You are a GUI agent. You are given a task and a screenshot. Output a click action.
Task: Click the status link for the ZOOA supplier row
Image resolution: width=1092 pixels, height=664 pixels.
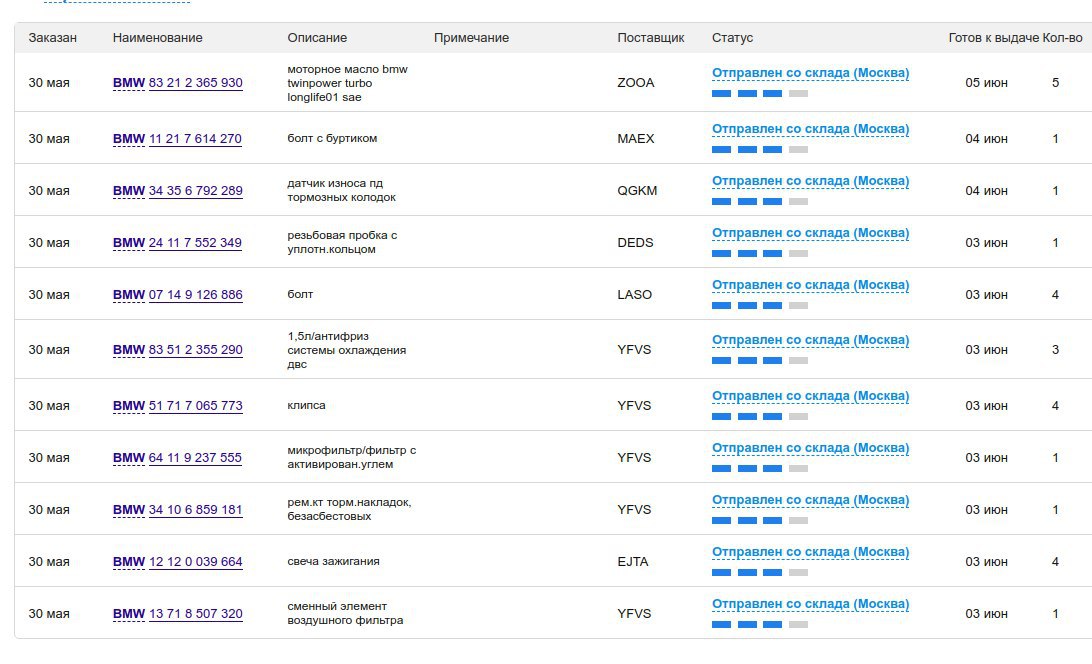coord(811,73)
